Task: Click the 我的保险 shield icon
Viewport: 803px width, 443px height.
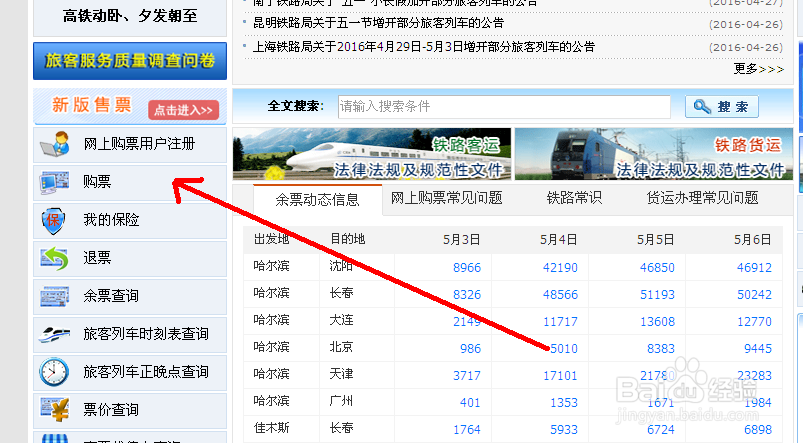Action: [54, 221]
